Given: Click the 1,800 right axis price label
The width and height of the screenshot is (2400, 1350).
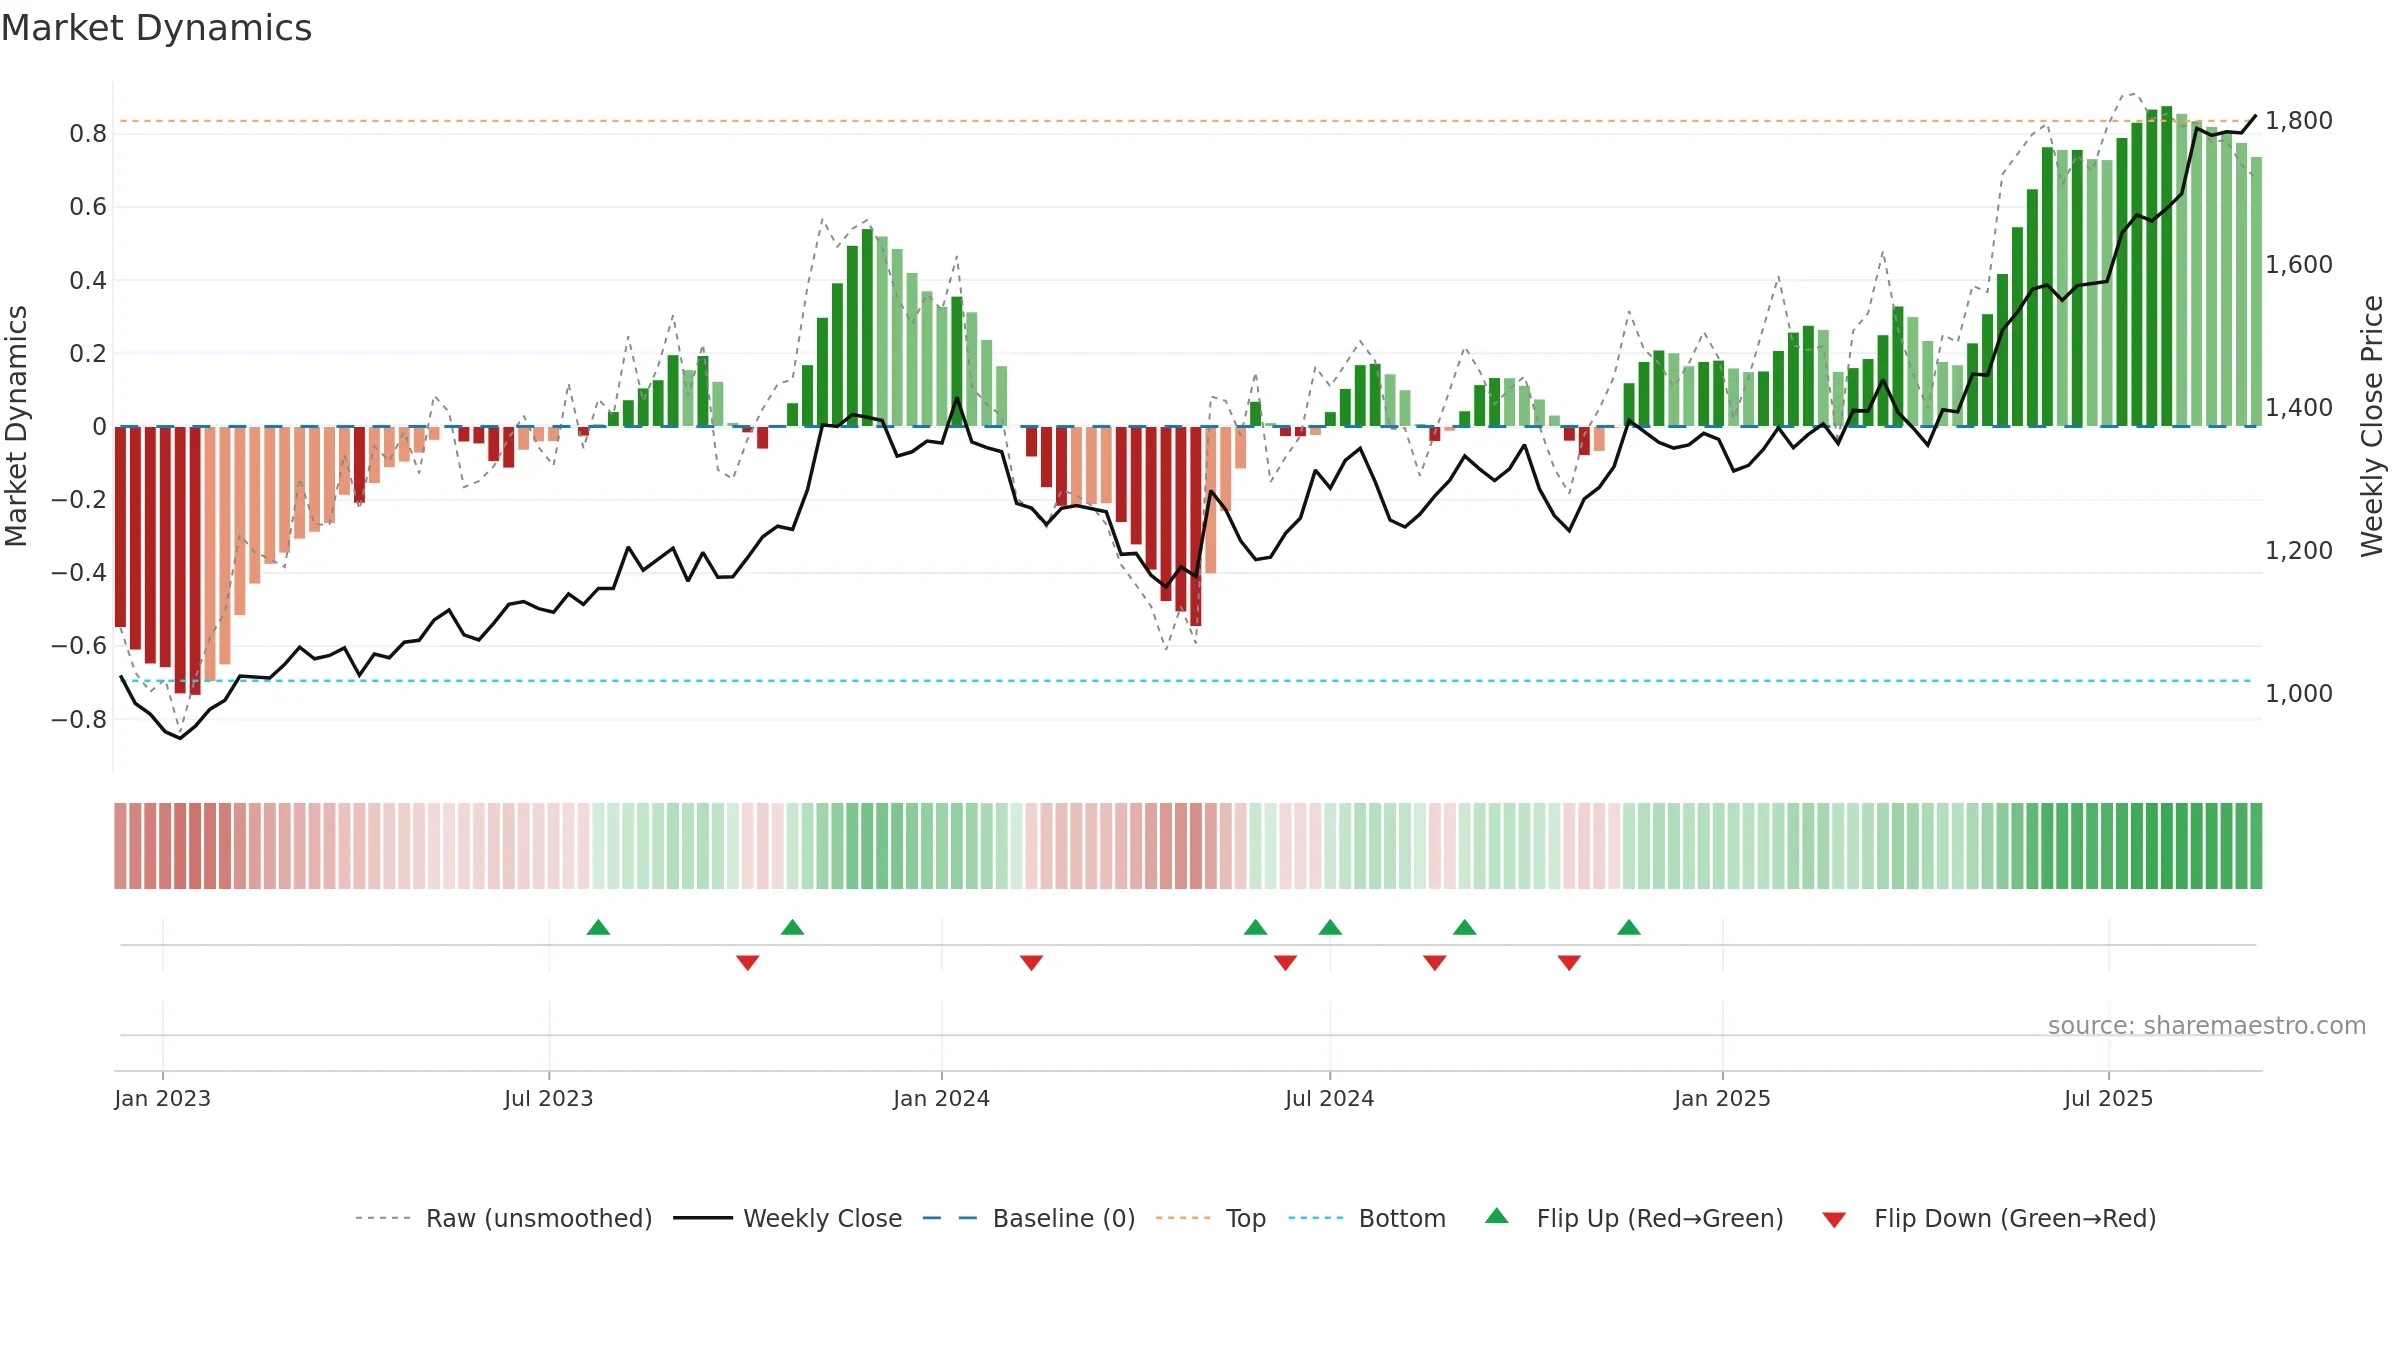Looking at the screenshot, I should (2299, 121).
